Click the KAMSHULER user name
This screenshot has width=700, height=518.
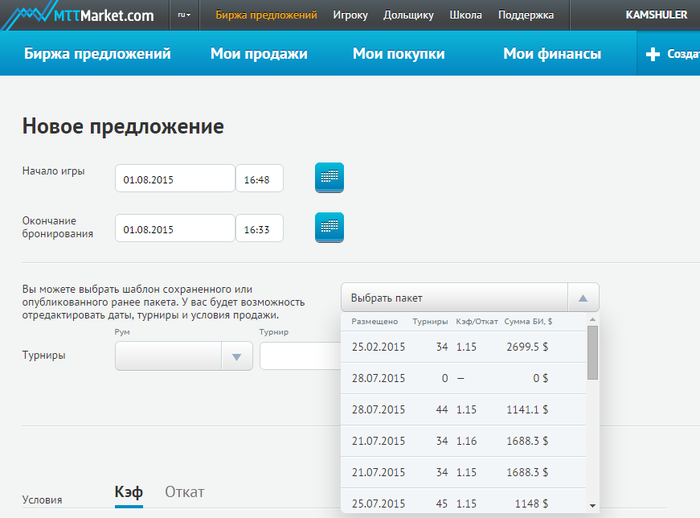[656, 15]
